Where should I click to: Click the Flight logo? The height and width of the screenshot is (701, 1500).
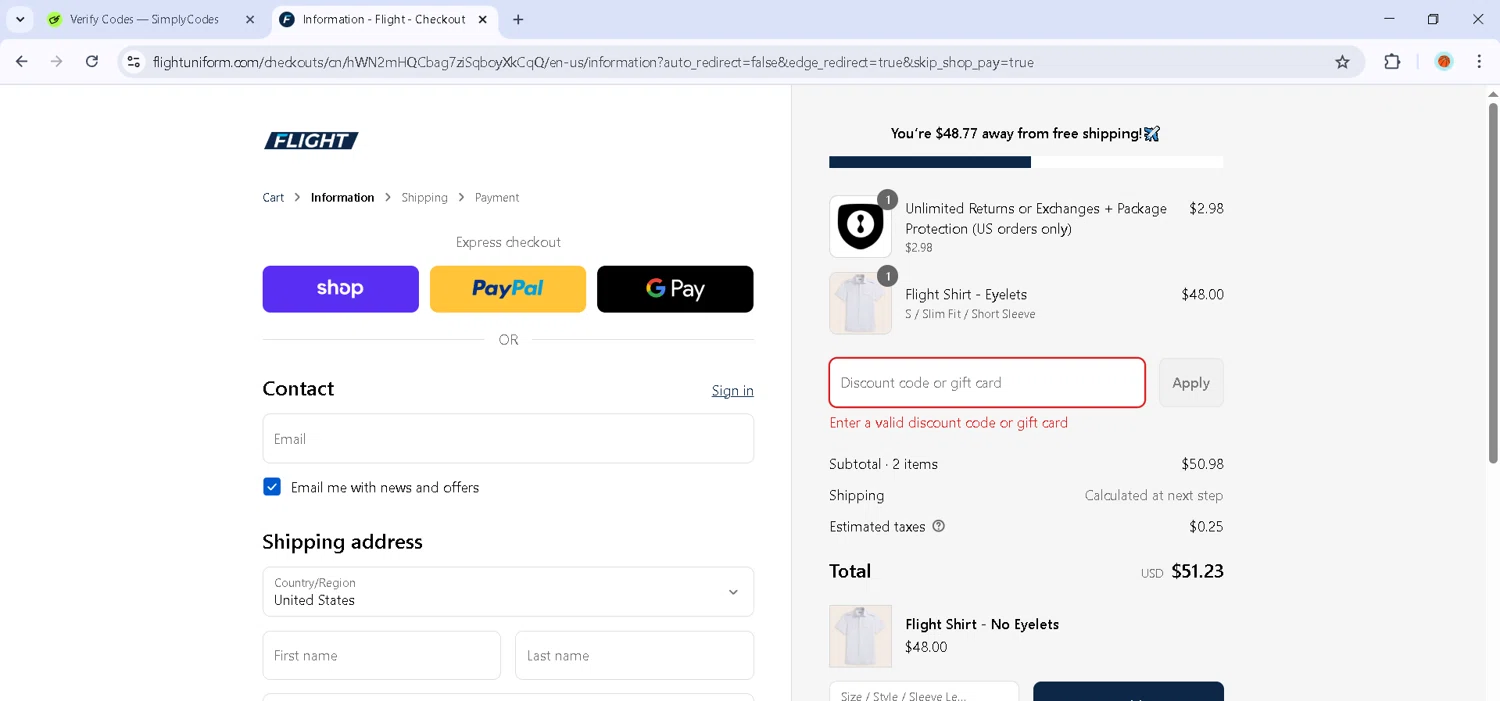coord(311,141)
